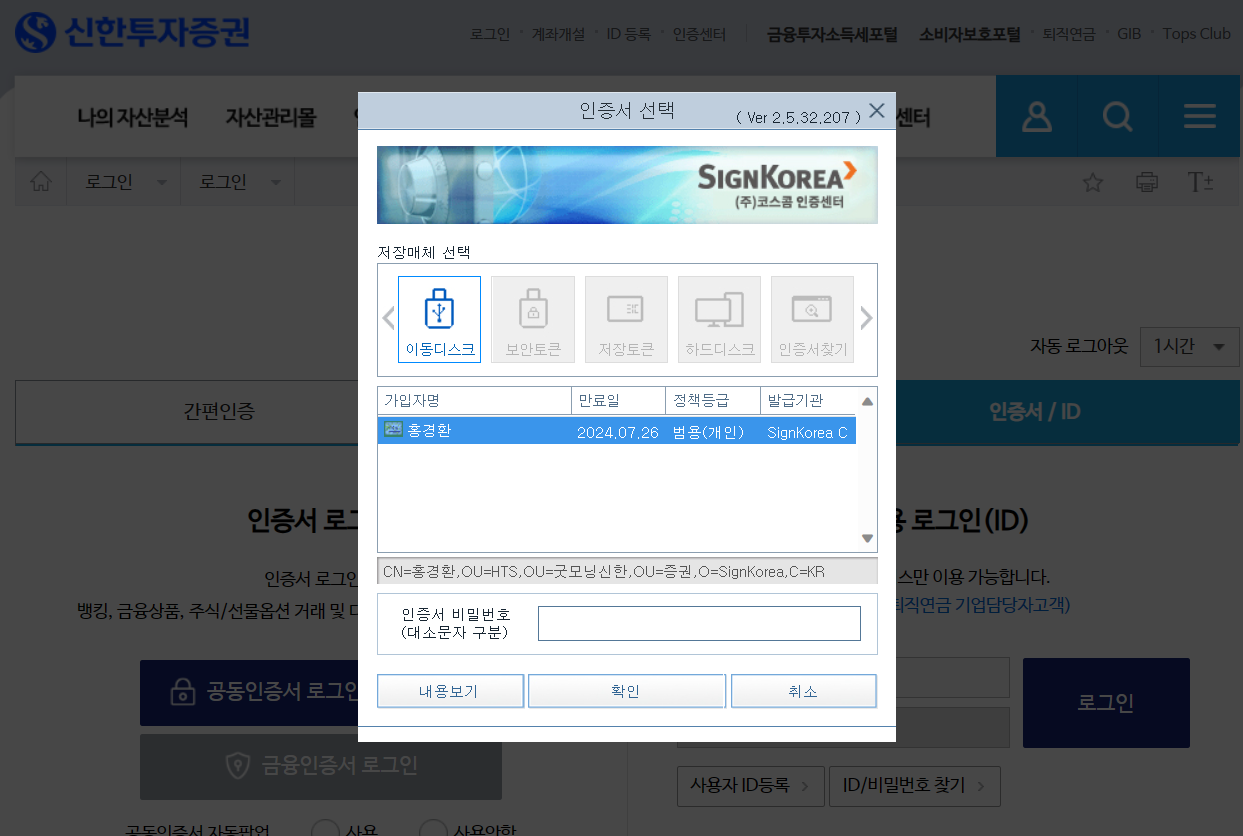Open 나의 자산분석 menu
The image size is (1243, 836).
point(132,117)
